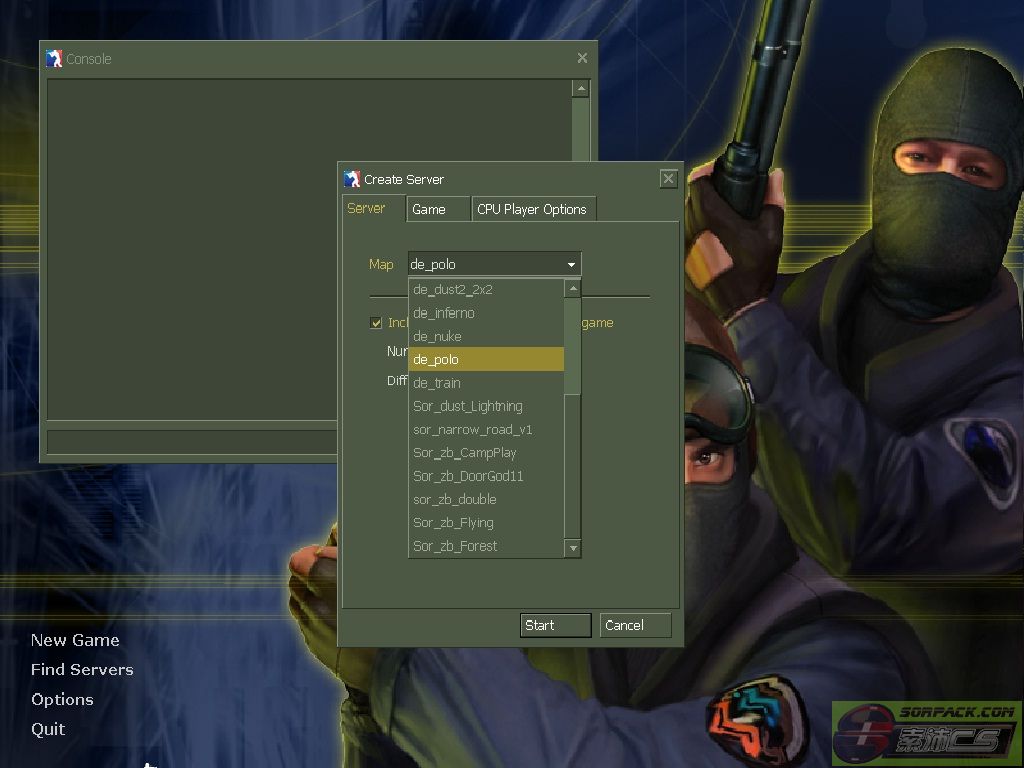Viewport: 1024px width, 768px height.
Task: Click the Counter-Strike icon in Create Server title
Action: 352,179
